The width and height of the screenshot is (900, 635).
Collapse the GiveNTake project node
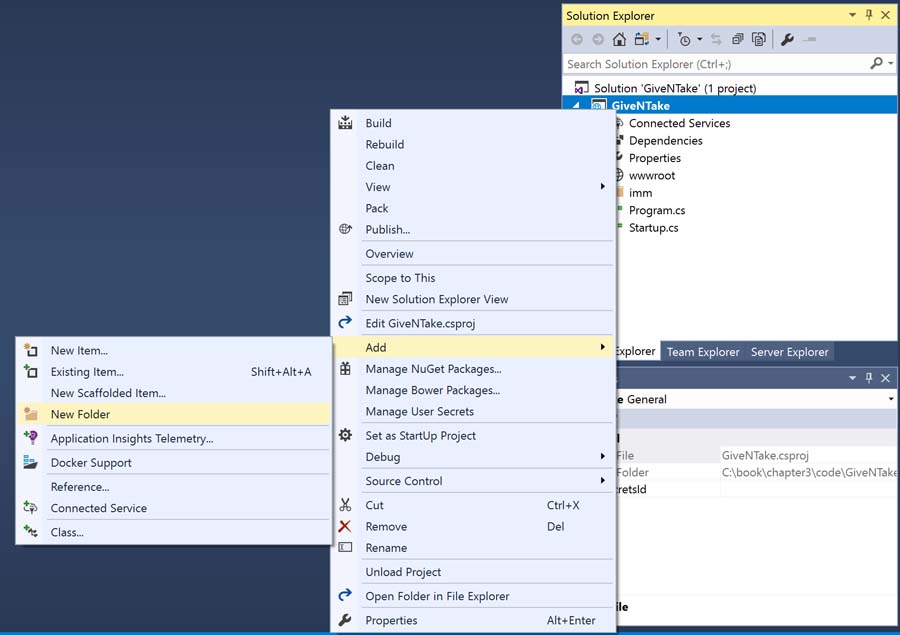pos(575,106)
